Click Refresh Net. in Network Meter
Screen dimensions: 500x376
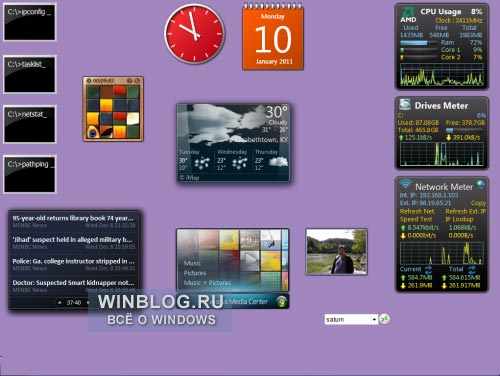click(417, 211)
